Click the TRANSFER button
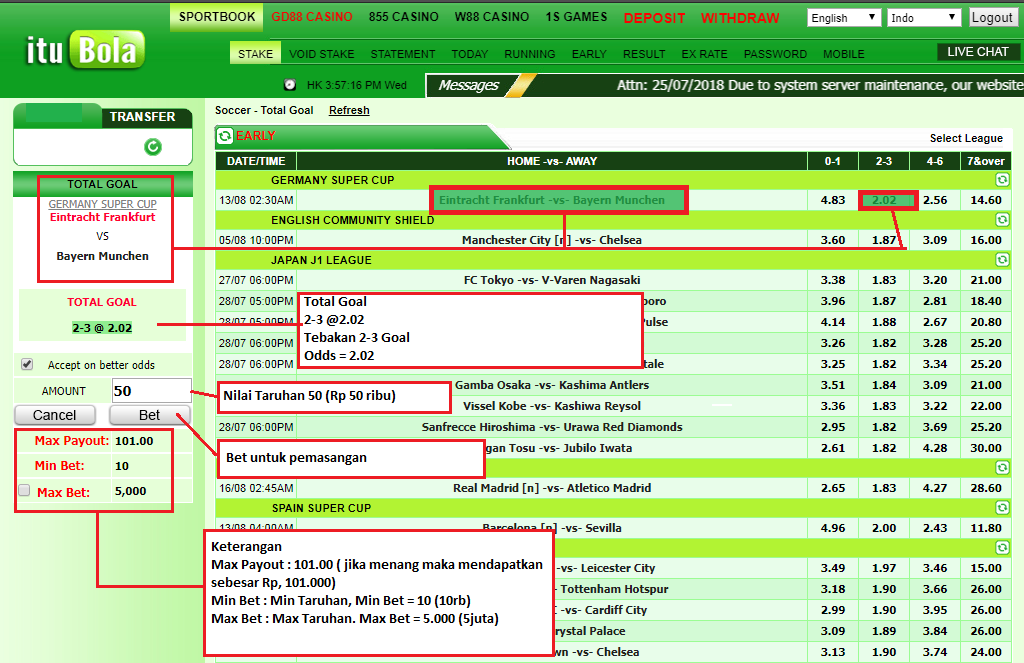The width and height of the screenshot is (1024, 663). tap(142, 116)
